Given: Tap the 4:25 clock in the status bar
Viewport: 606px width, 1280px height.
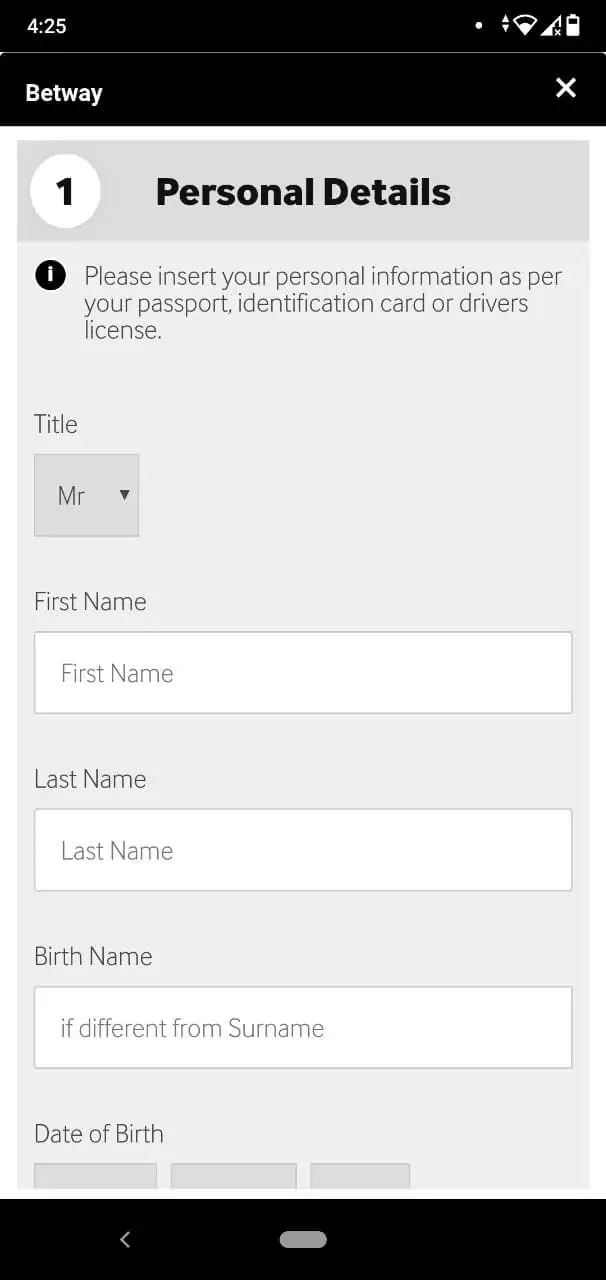Looking at the screenshot, I should coord(47,26).
